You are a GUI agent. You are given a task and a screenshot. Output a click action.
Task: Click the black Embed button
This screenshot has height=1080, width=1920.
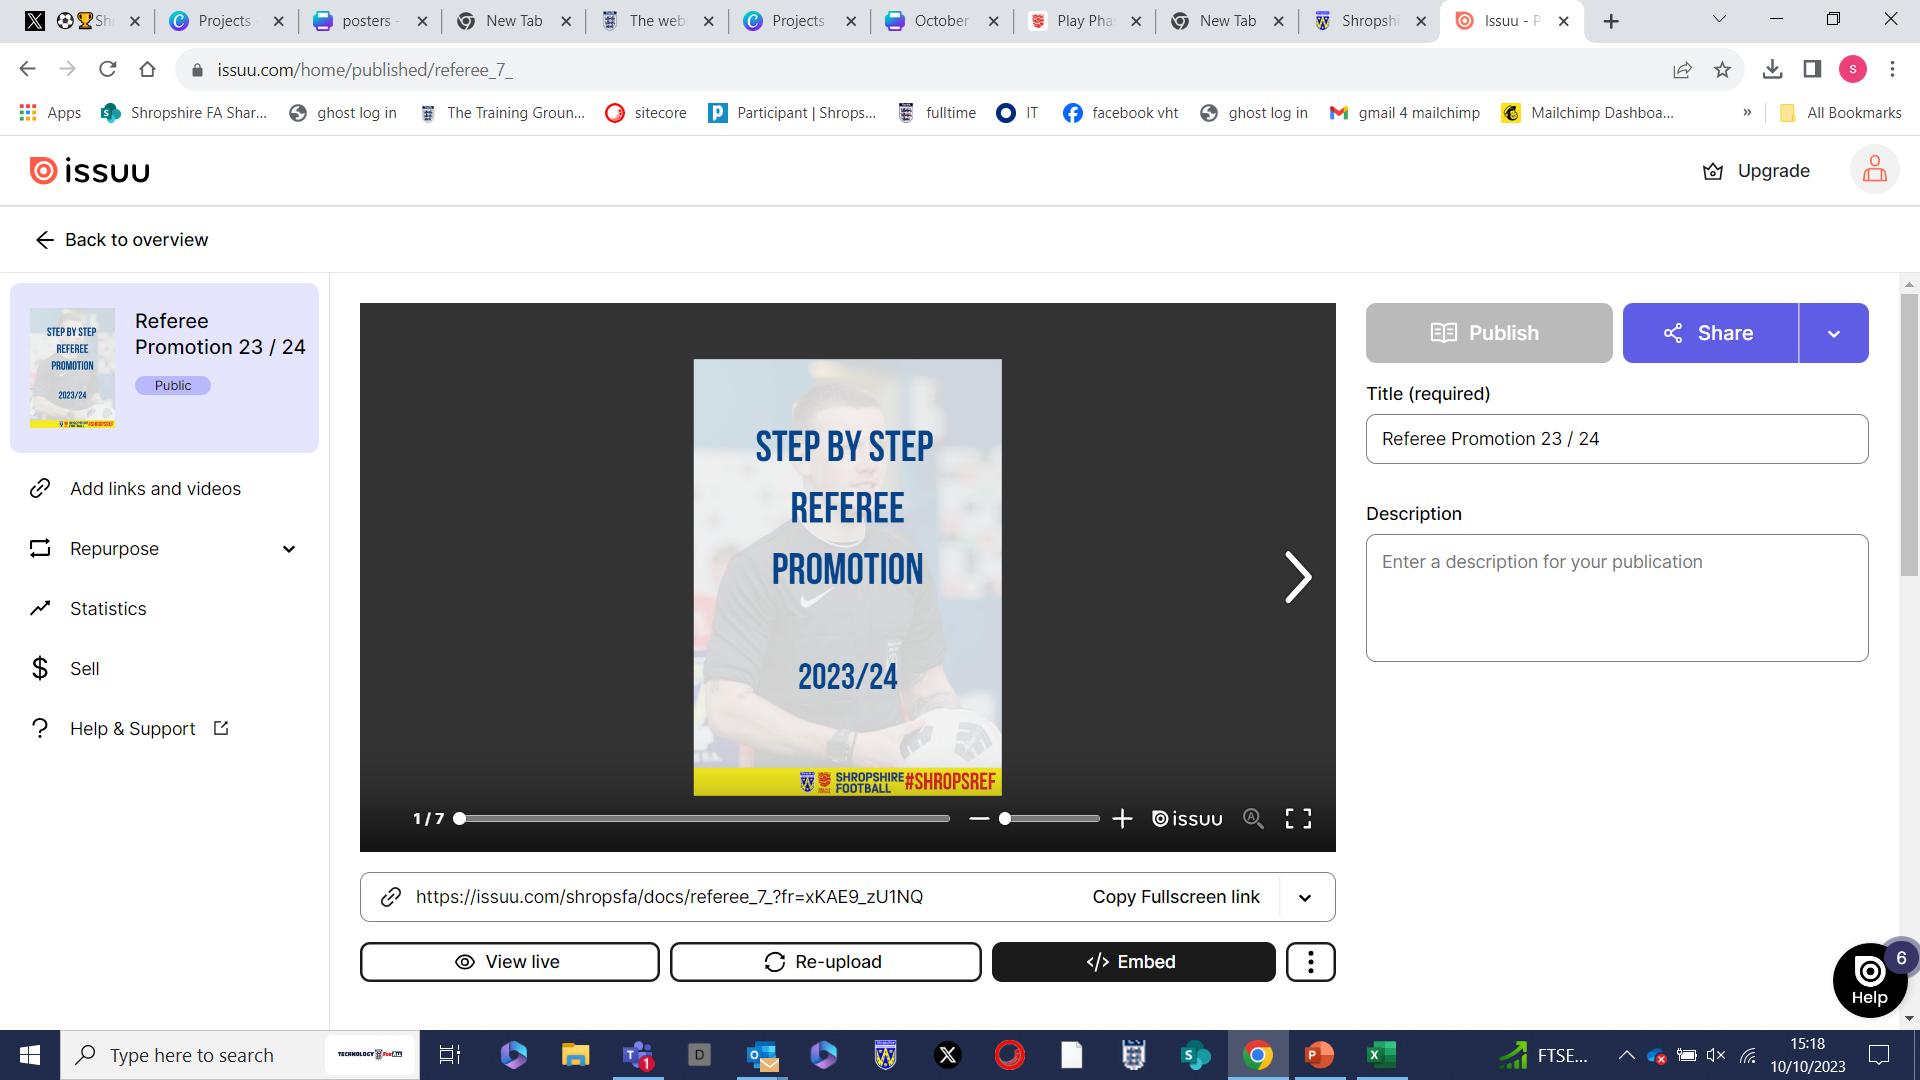(1133, 962)
